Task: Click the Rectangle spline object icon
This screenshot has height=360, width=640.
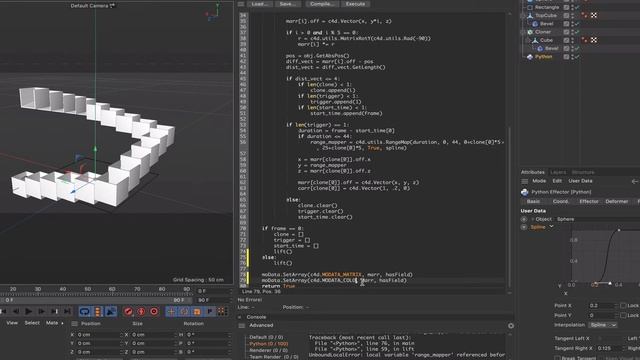Action: pos(530,7)
